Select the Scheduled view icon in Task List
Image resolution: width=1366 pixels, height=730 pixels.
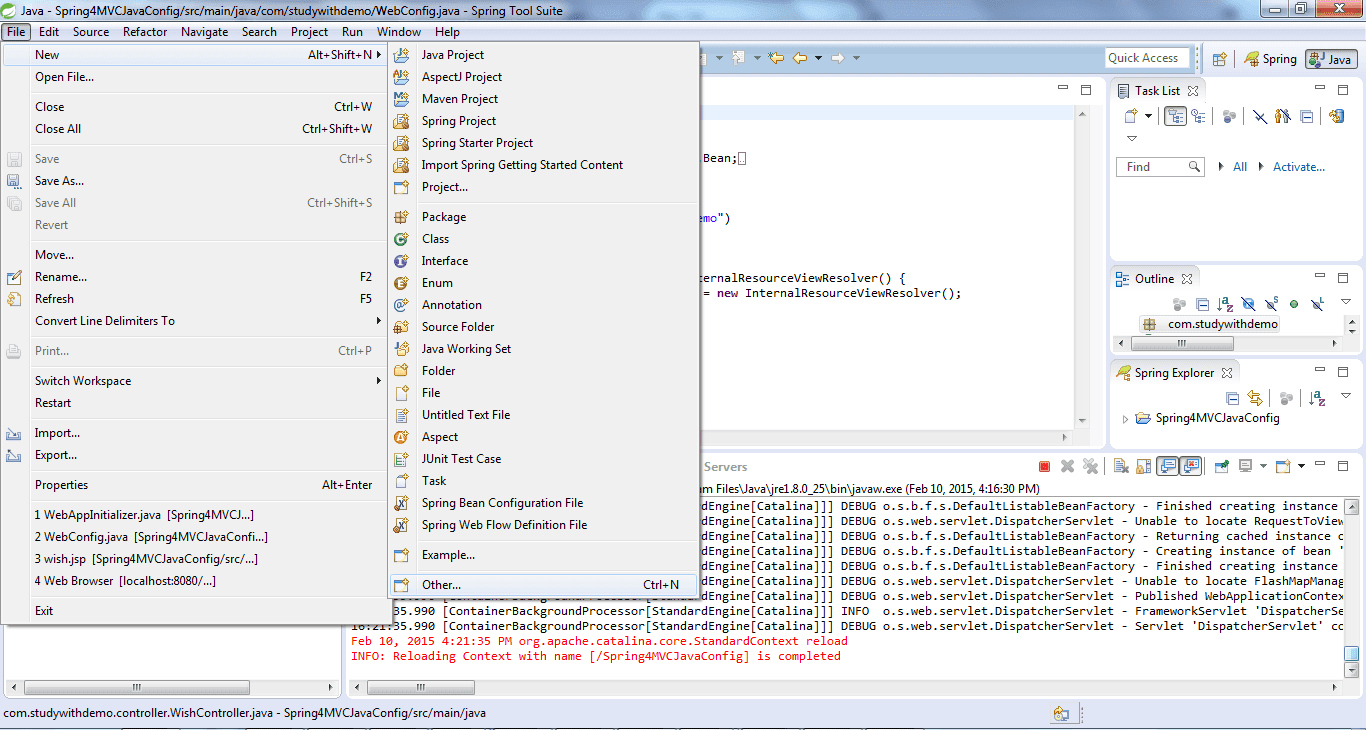1197,116
